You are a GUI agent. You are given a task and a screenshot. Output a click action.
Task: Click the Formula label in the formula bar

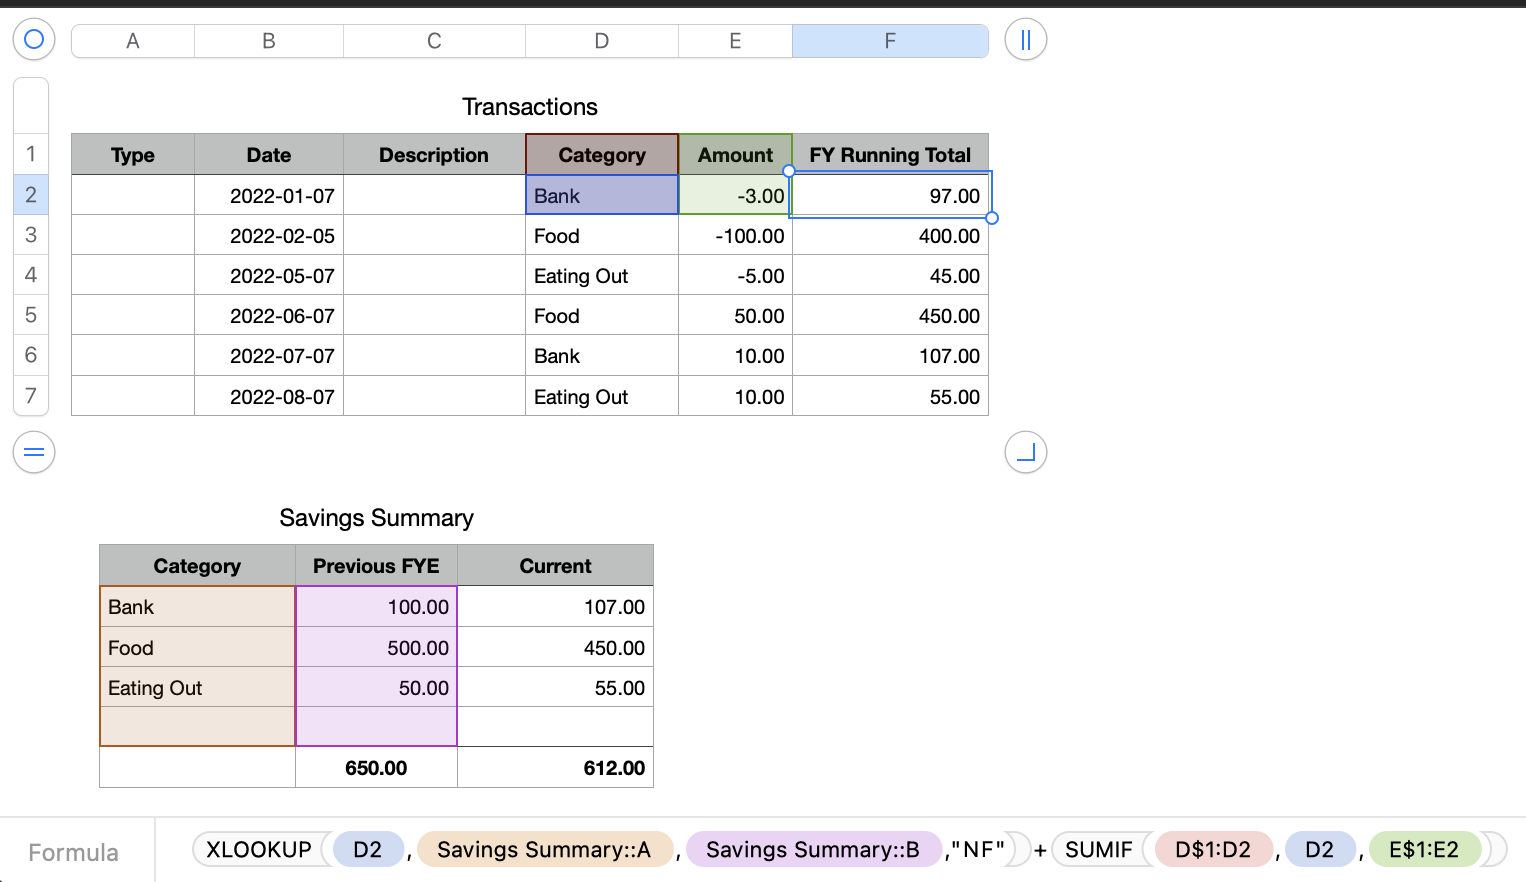coord(73,852)
